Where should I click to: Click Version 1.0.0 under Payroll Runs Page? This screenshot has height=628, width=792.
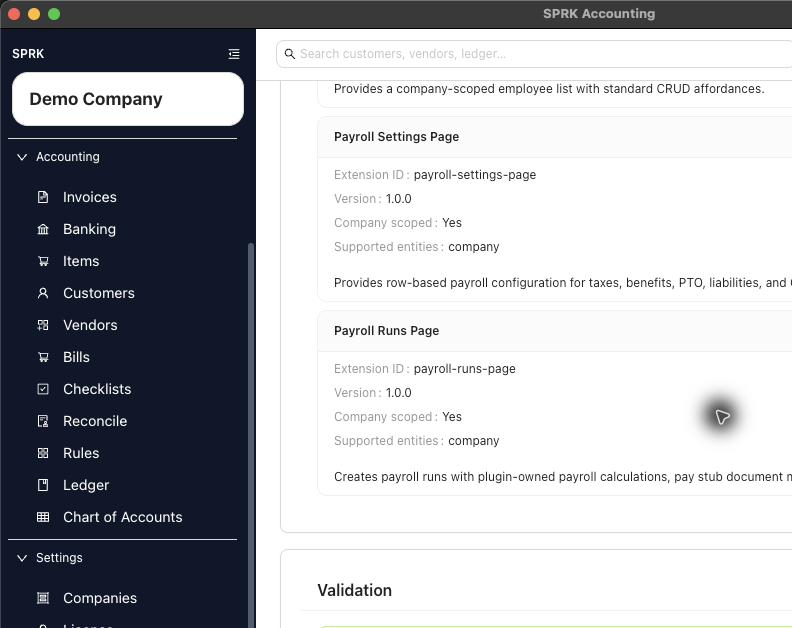[373, 393]
